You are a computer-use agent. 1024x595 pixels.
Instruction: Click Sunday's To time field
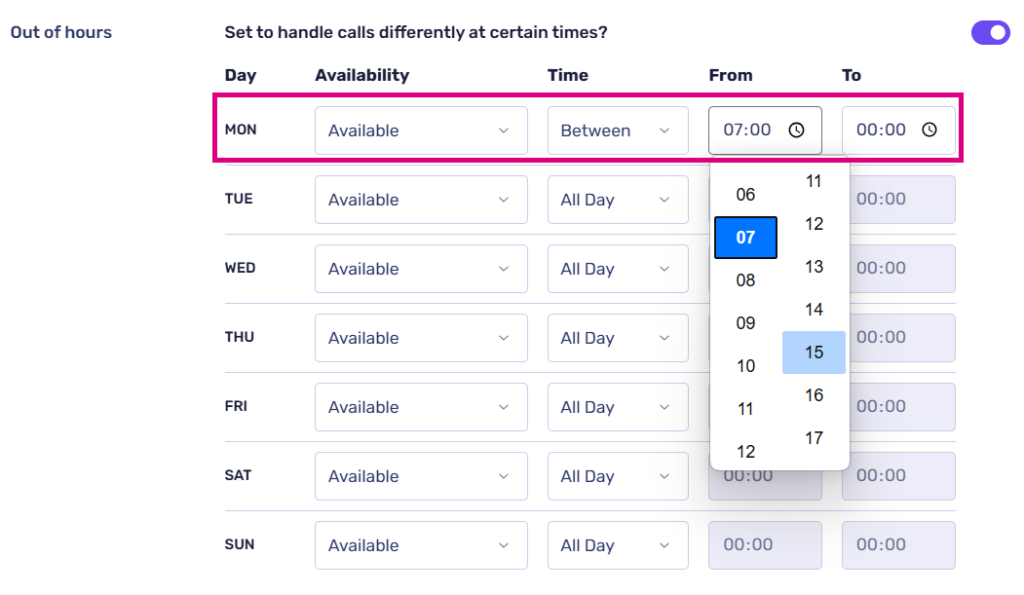pos(898,545)
